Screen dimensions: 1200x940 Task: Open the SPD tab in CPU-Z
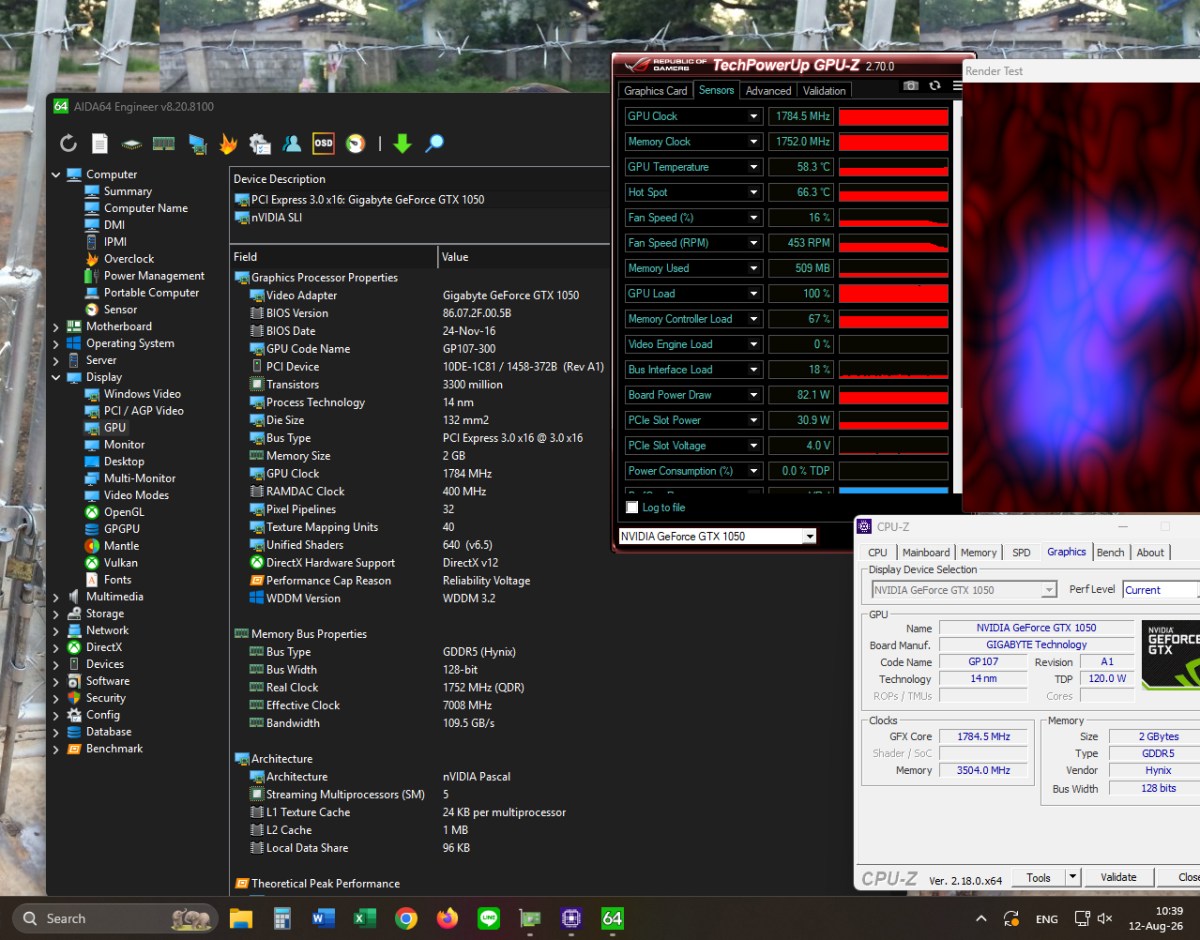click(1021, 552)
